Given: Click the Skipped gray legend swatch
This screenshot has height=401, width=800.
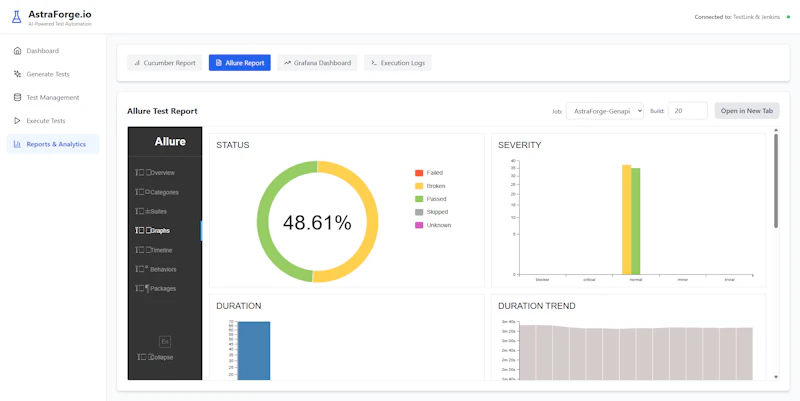Looking at the screenshot, I should point(419,212).
